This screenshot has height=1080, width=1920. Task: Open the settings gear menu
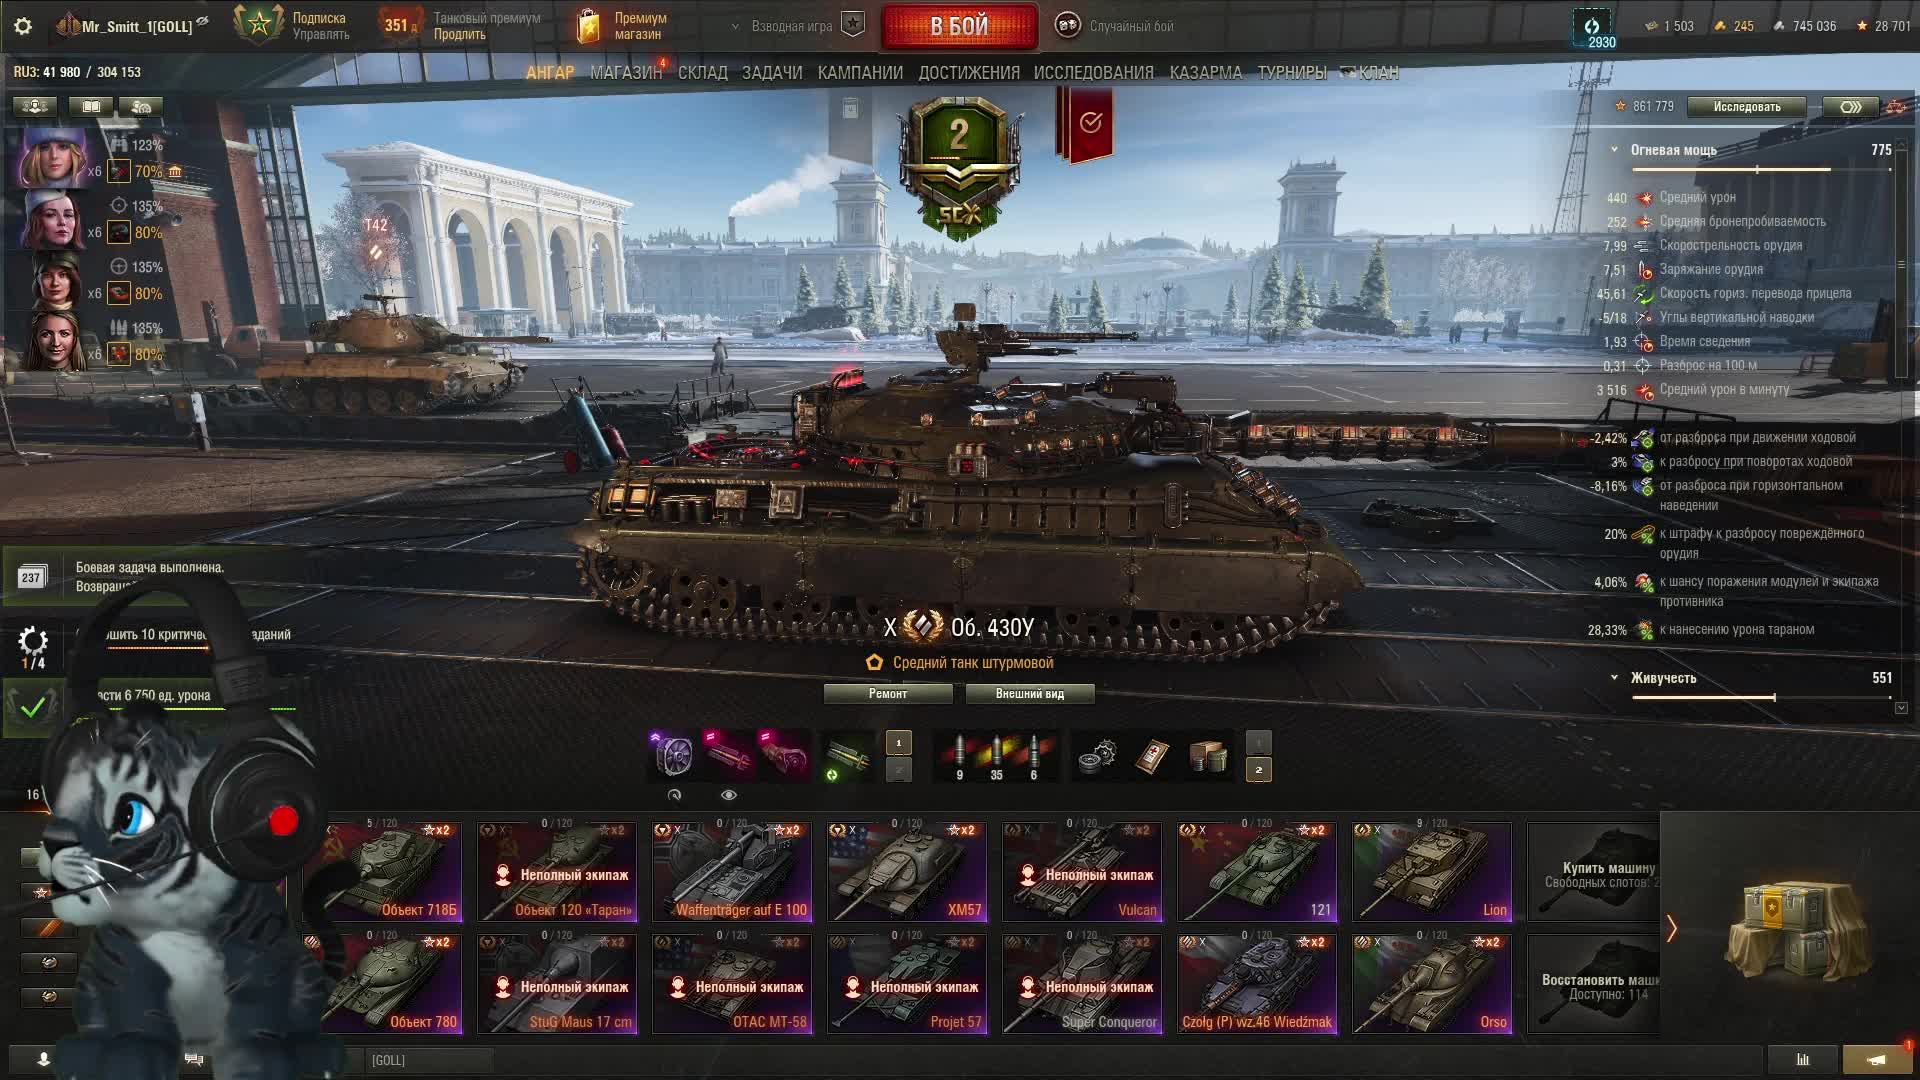coord(23,26)
